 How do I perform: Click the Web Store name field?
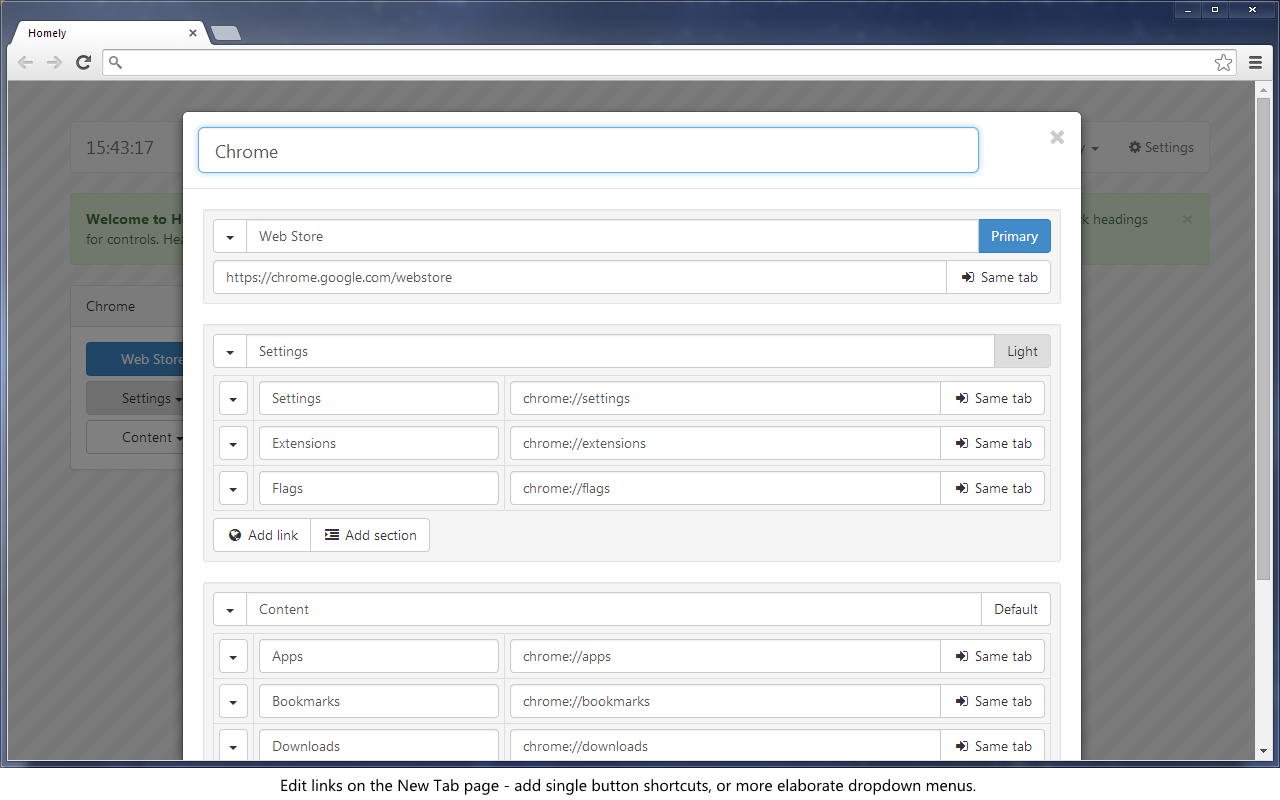point(612,236)
